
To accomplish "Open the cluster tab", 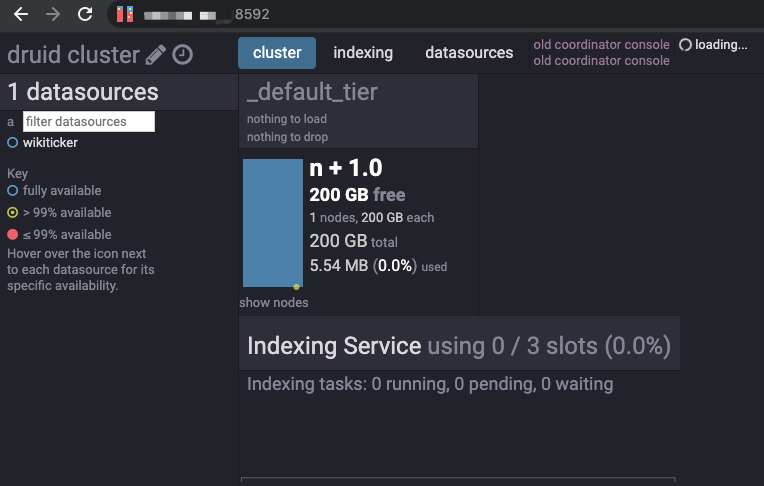I will [277, 53].
